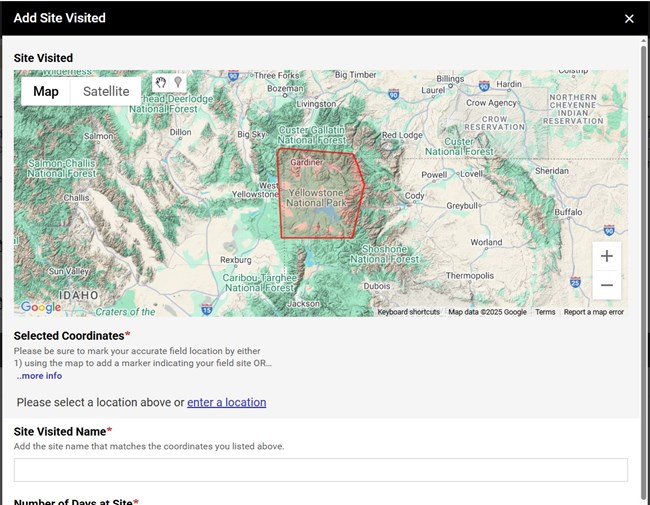Click the Laurel label on map
650x505 pixels.
point(433,90)
